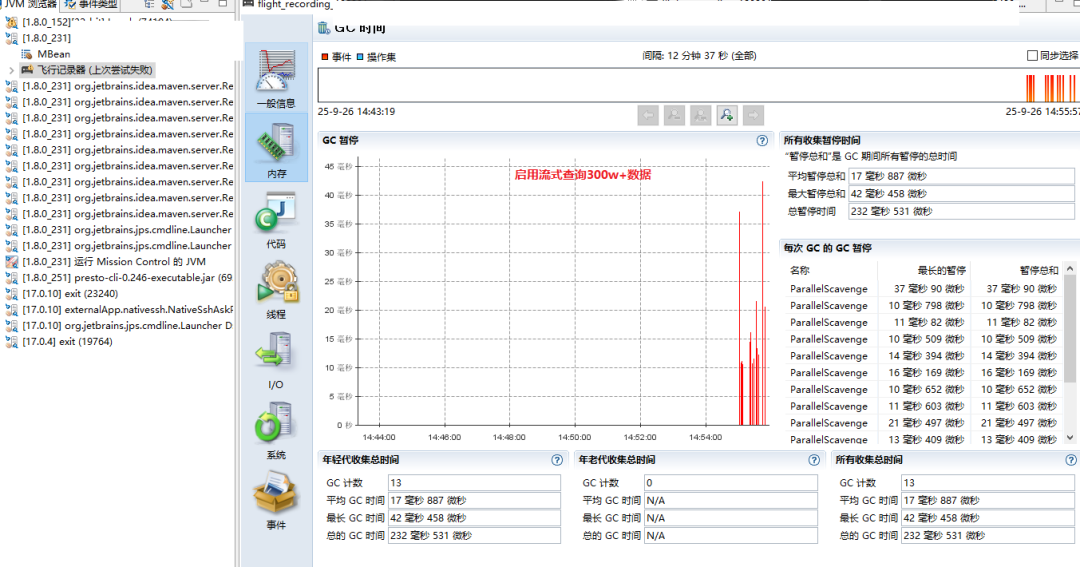Viewport: 1080px width, 567px height.
Task: Select ParallelScavenge row with 21 毫秒 497 微秒
Action: pyautogui.click(x=924, y=423)
